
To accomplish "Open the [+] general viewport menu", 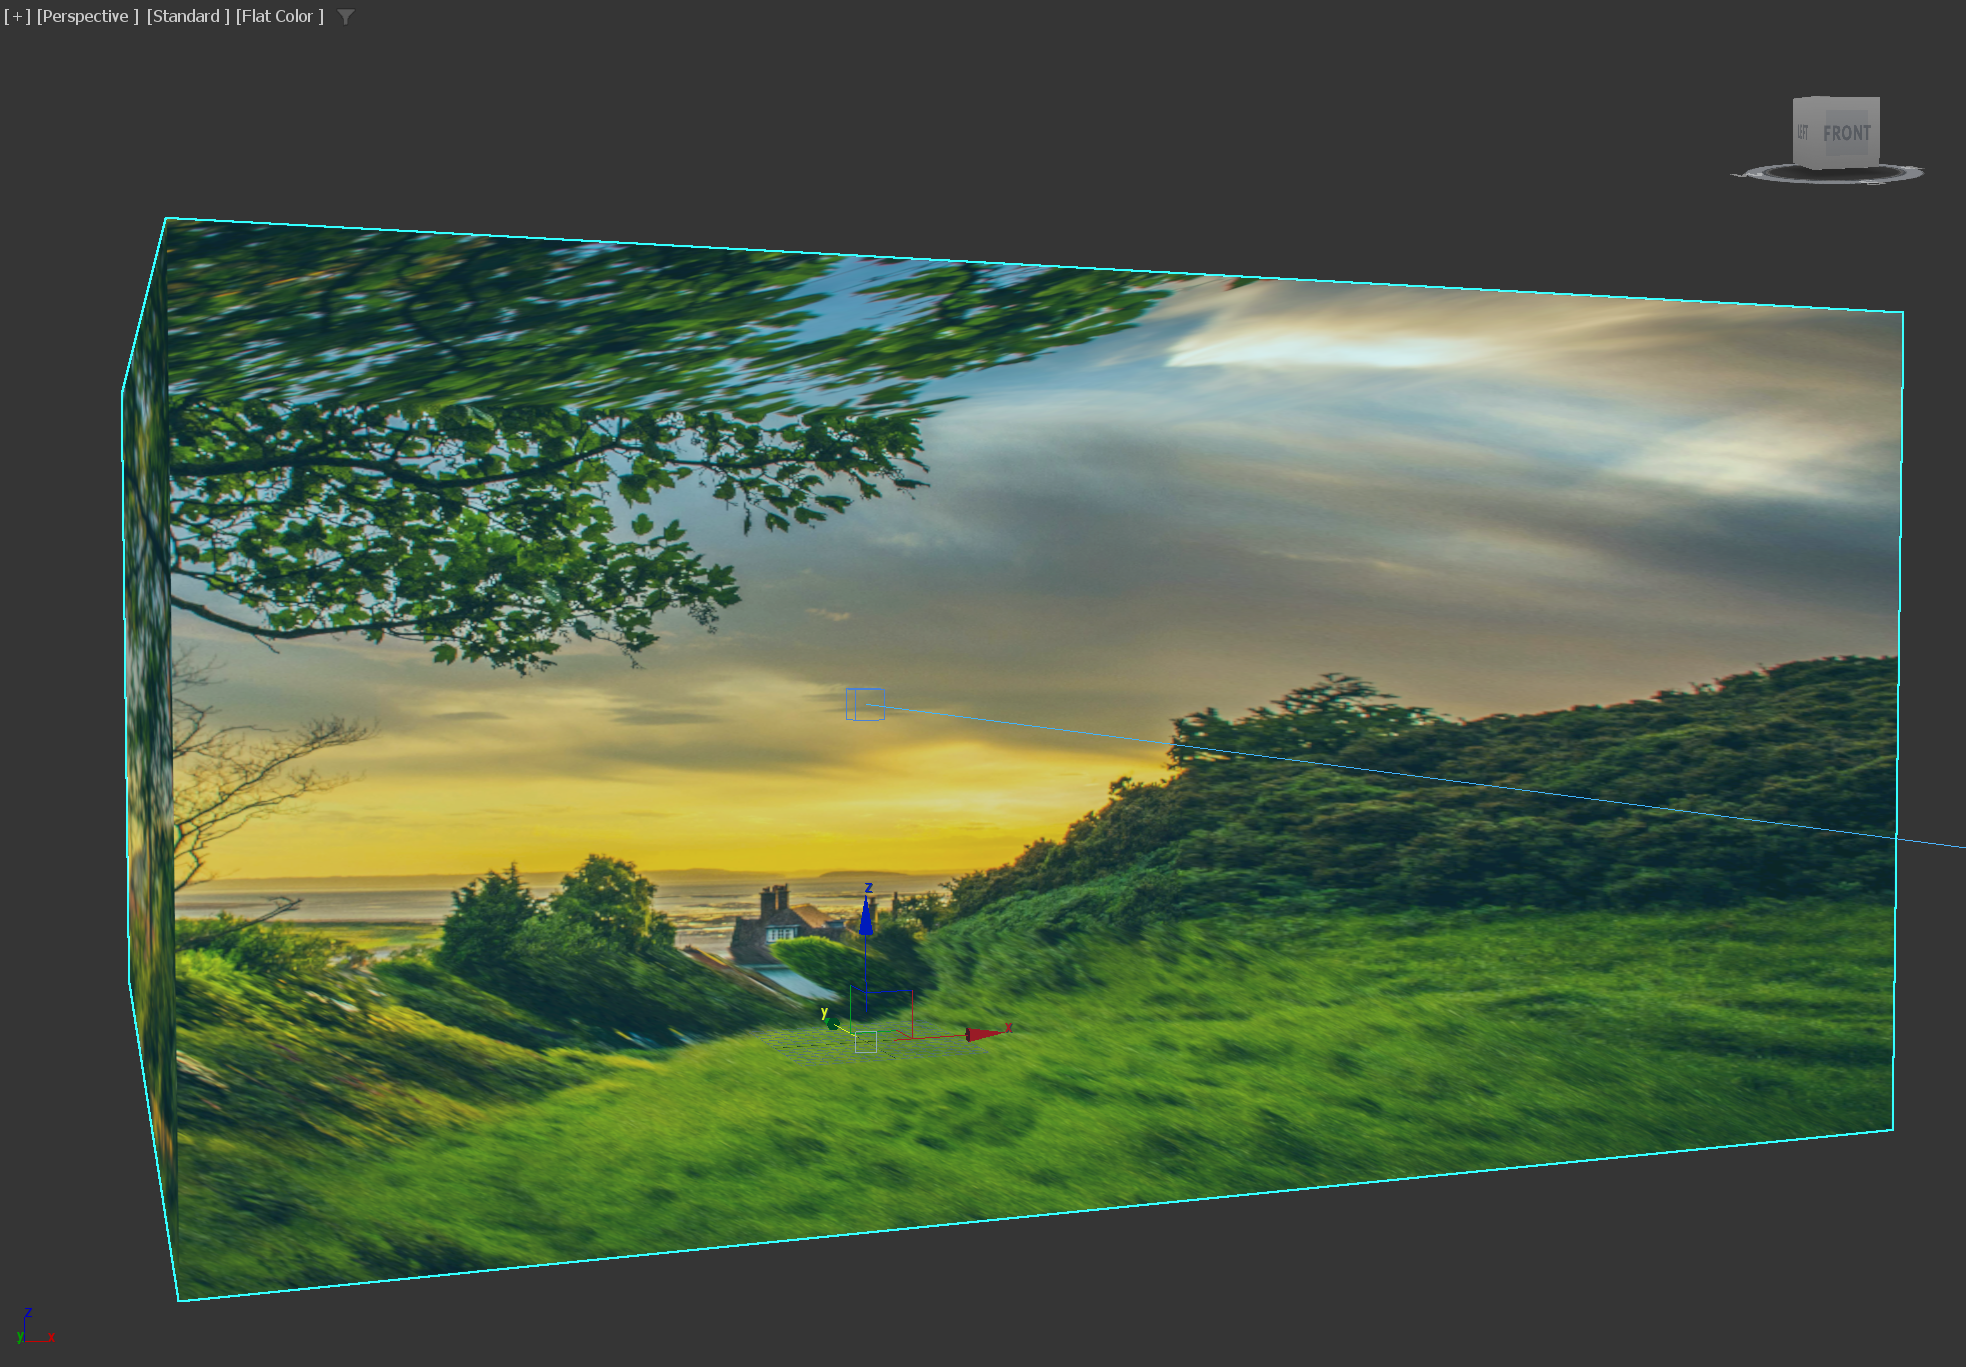I will (17, 16).
